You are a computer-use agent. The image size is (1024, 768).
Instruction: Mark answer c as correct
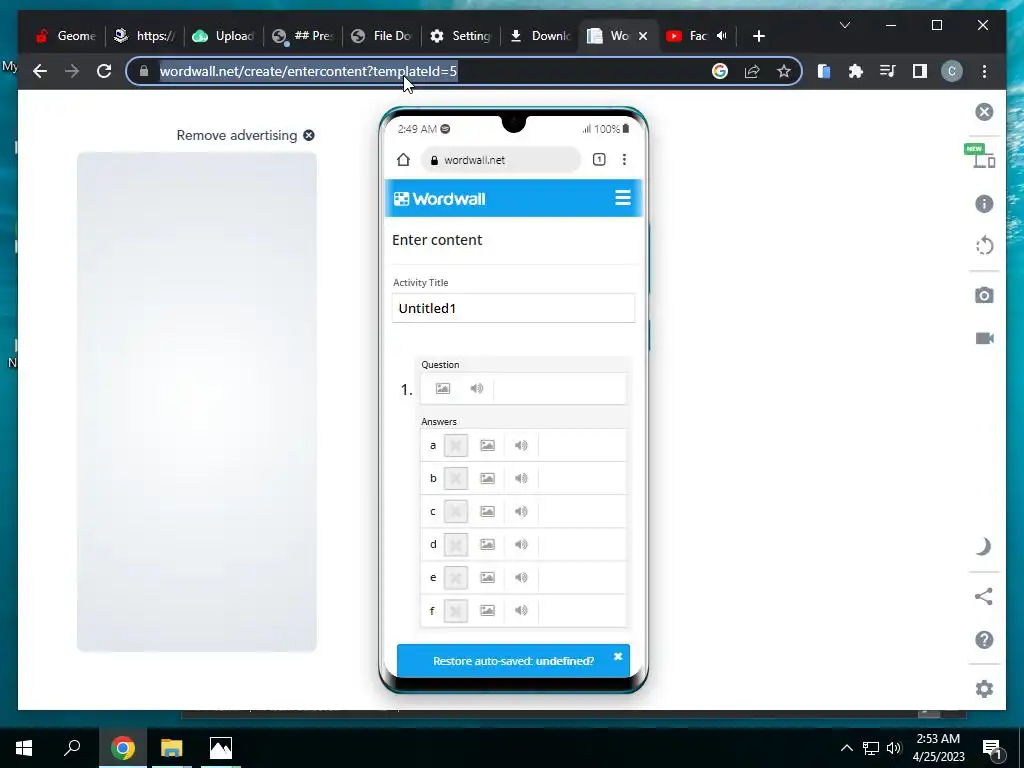point(456,511)
